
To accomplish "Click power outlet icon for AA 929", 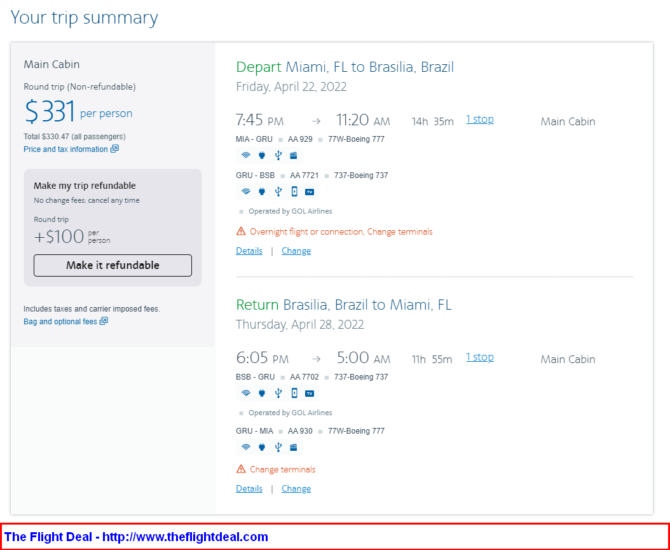I will pyautogui.click(x=262, y=156).
